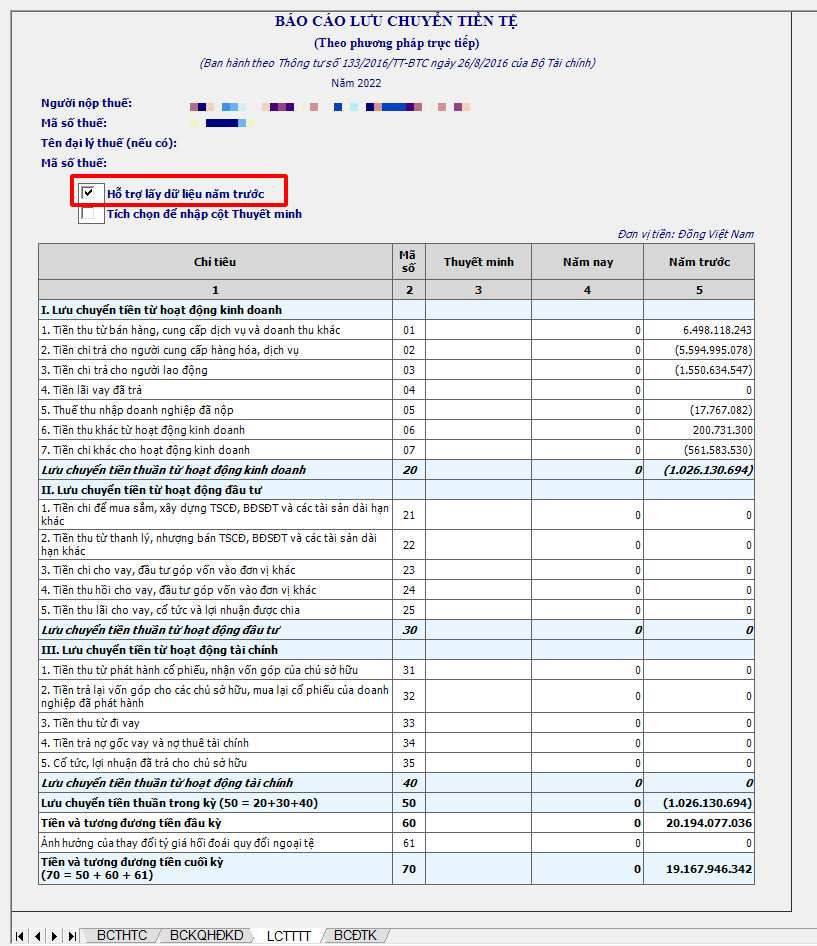Select Năm nay cell for code 01
The width and height of the screenshot is (817, 946).
click(x=587, y=330)
